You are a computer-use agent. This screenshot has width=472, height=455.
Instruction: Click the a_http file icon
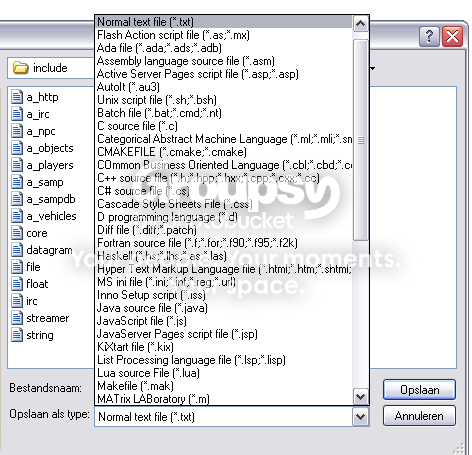click(17, 97)
